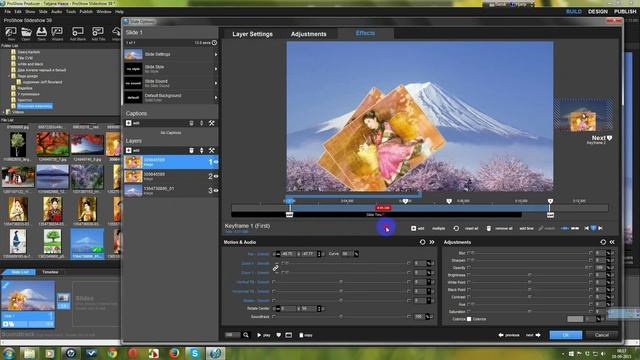Click the copy button
Screen dimensions: 640x360
306,335
